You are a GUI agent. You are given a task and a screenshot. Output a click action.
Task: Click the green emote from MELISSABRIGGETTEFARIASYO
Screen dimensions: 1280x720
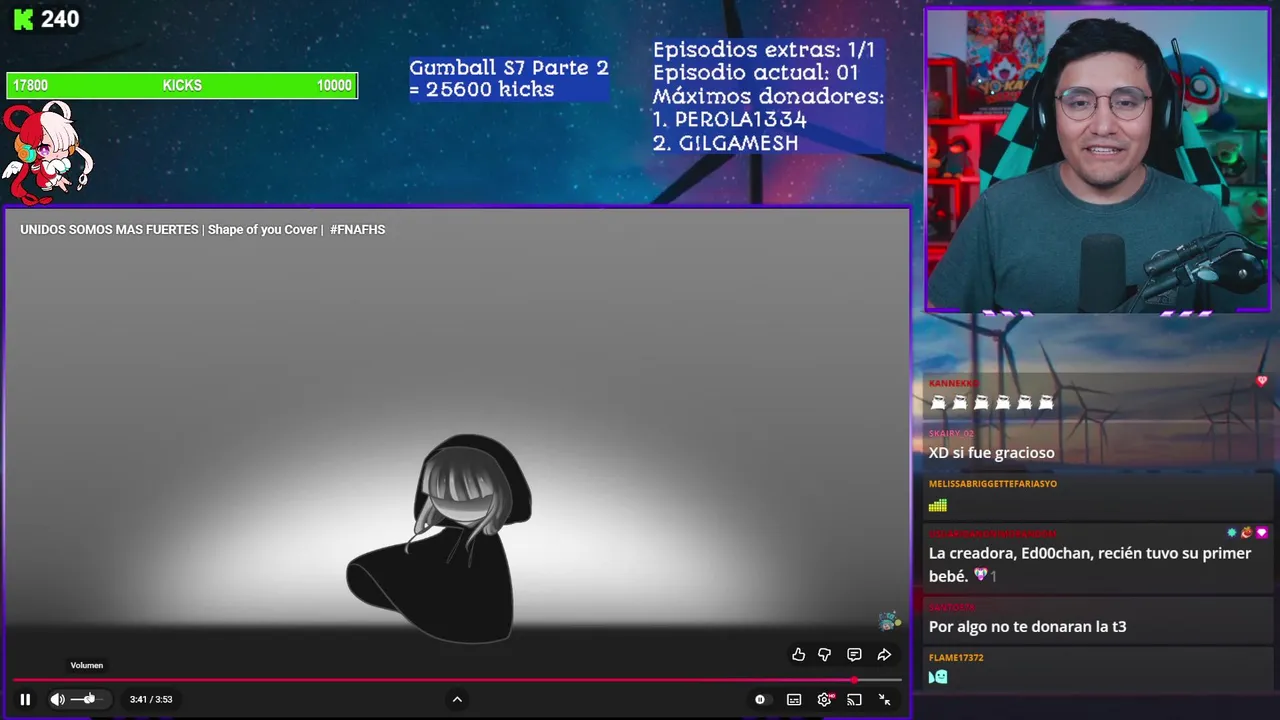click(x=937, y=505)
